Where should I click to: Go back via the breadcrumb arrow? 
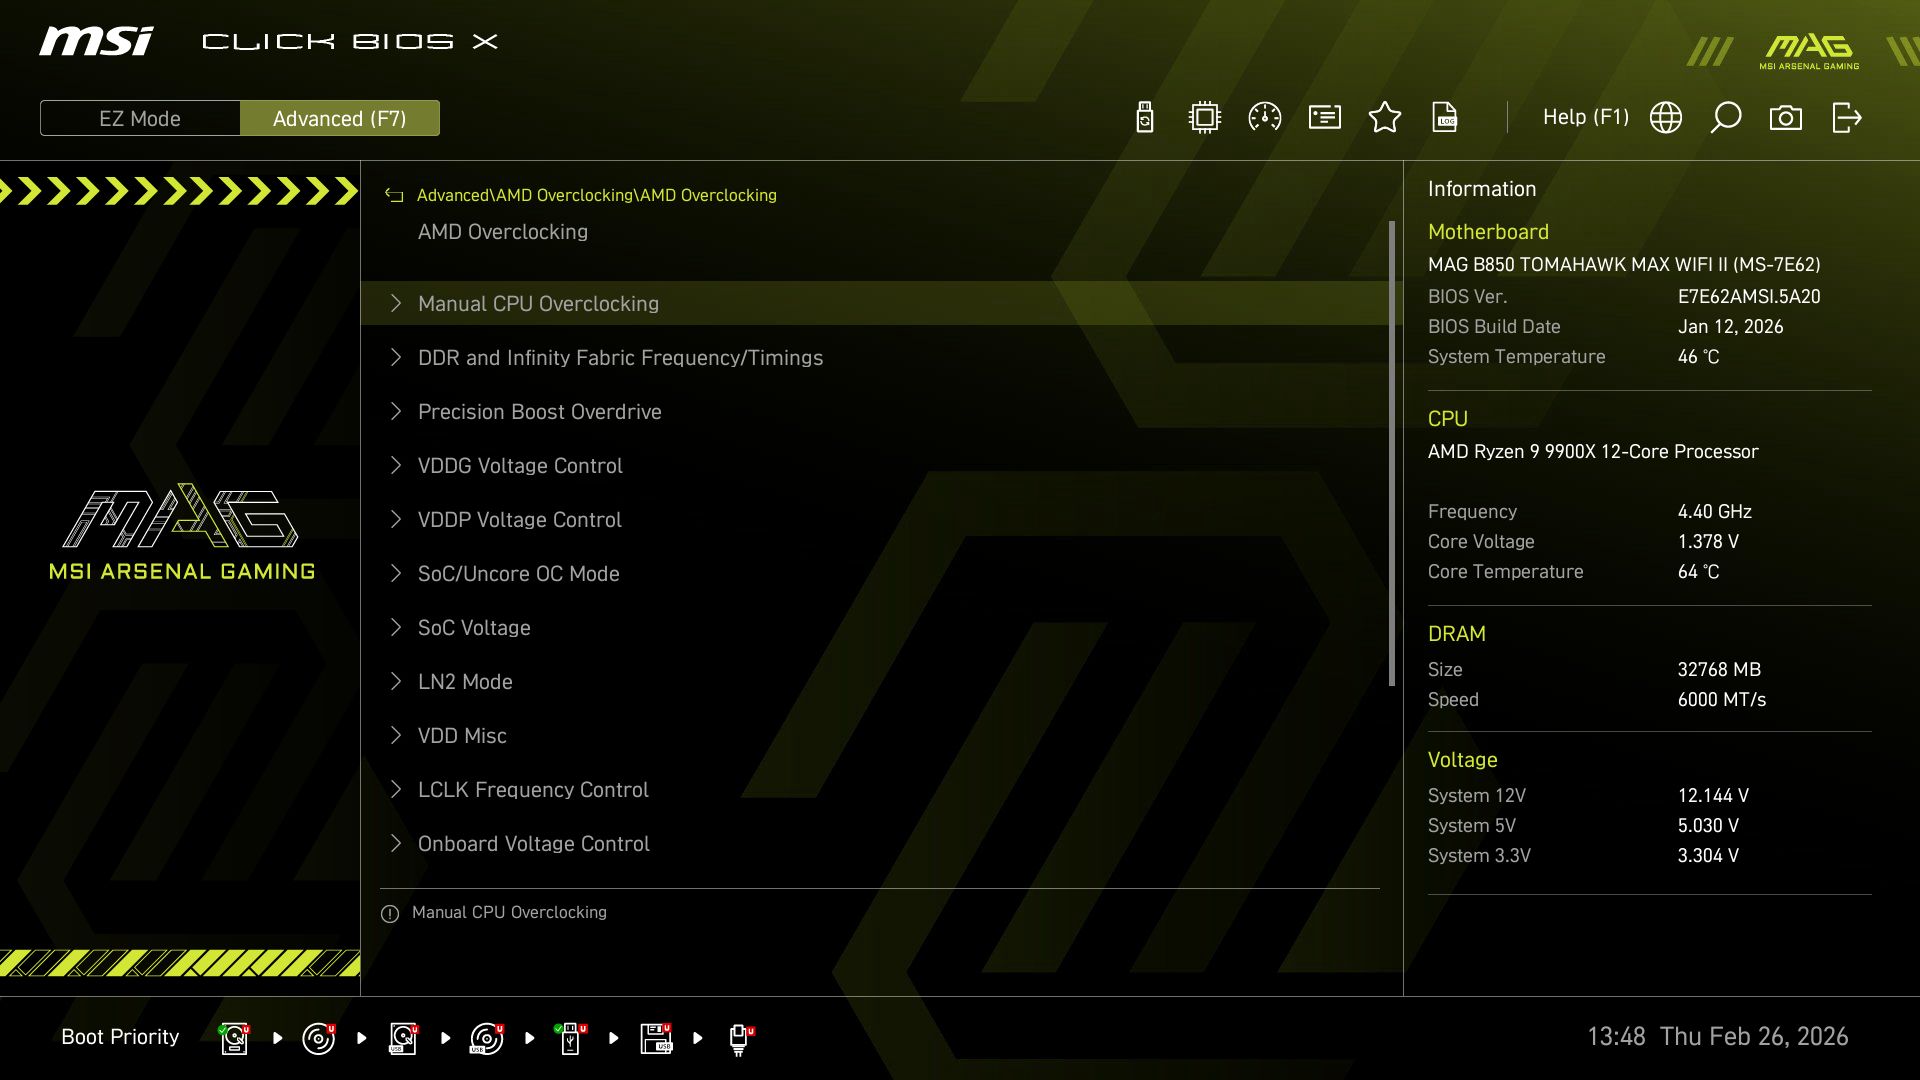coord(393,195)
